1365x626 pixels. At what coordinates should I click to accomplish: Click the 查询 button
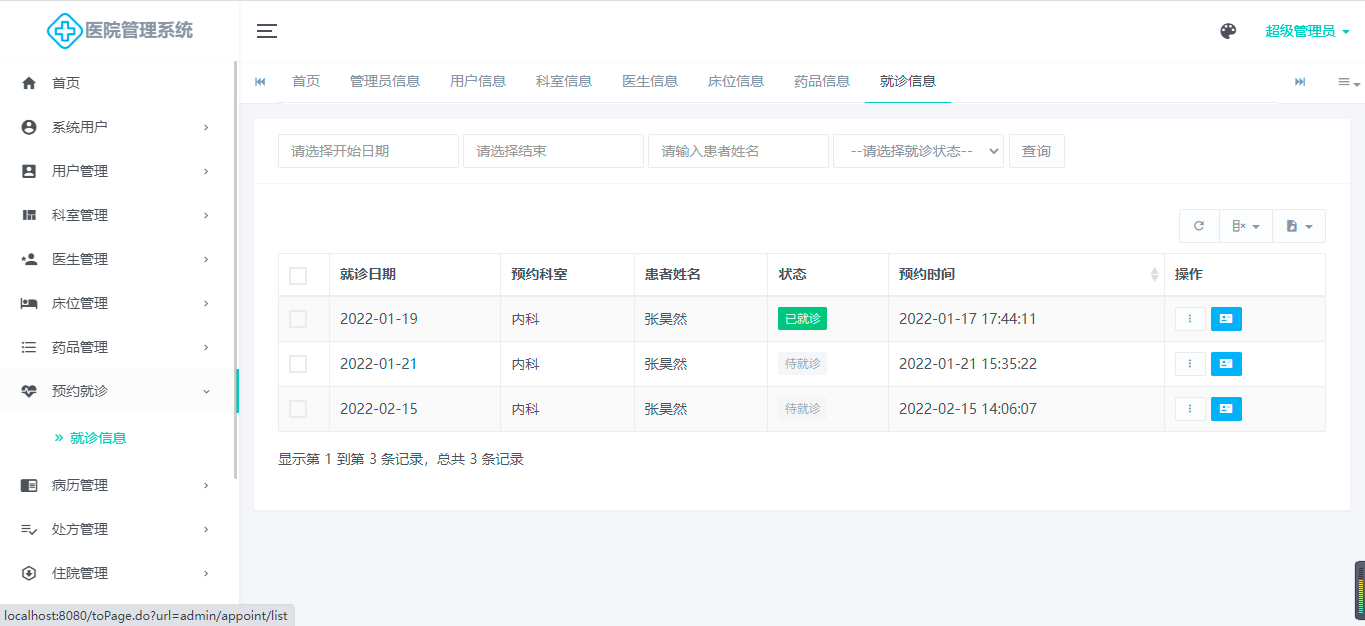tap(1036, 151)
